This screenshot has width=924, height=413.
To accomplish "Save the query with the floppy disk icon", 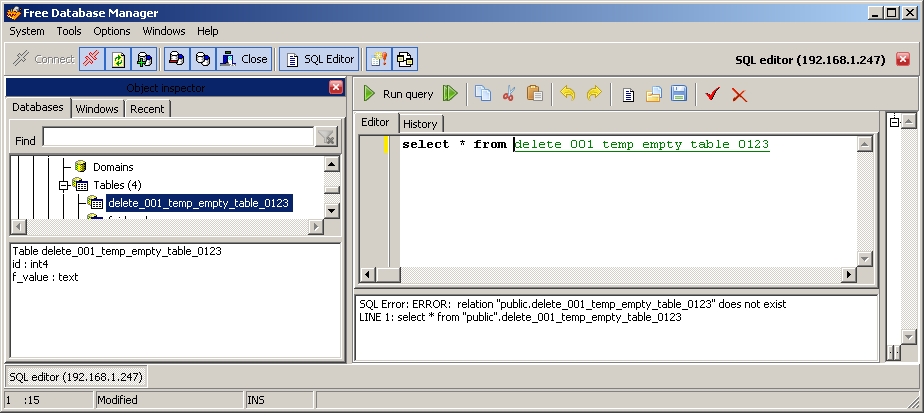I will (x=679, y=94).
